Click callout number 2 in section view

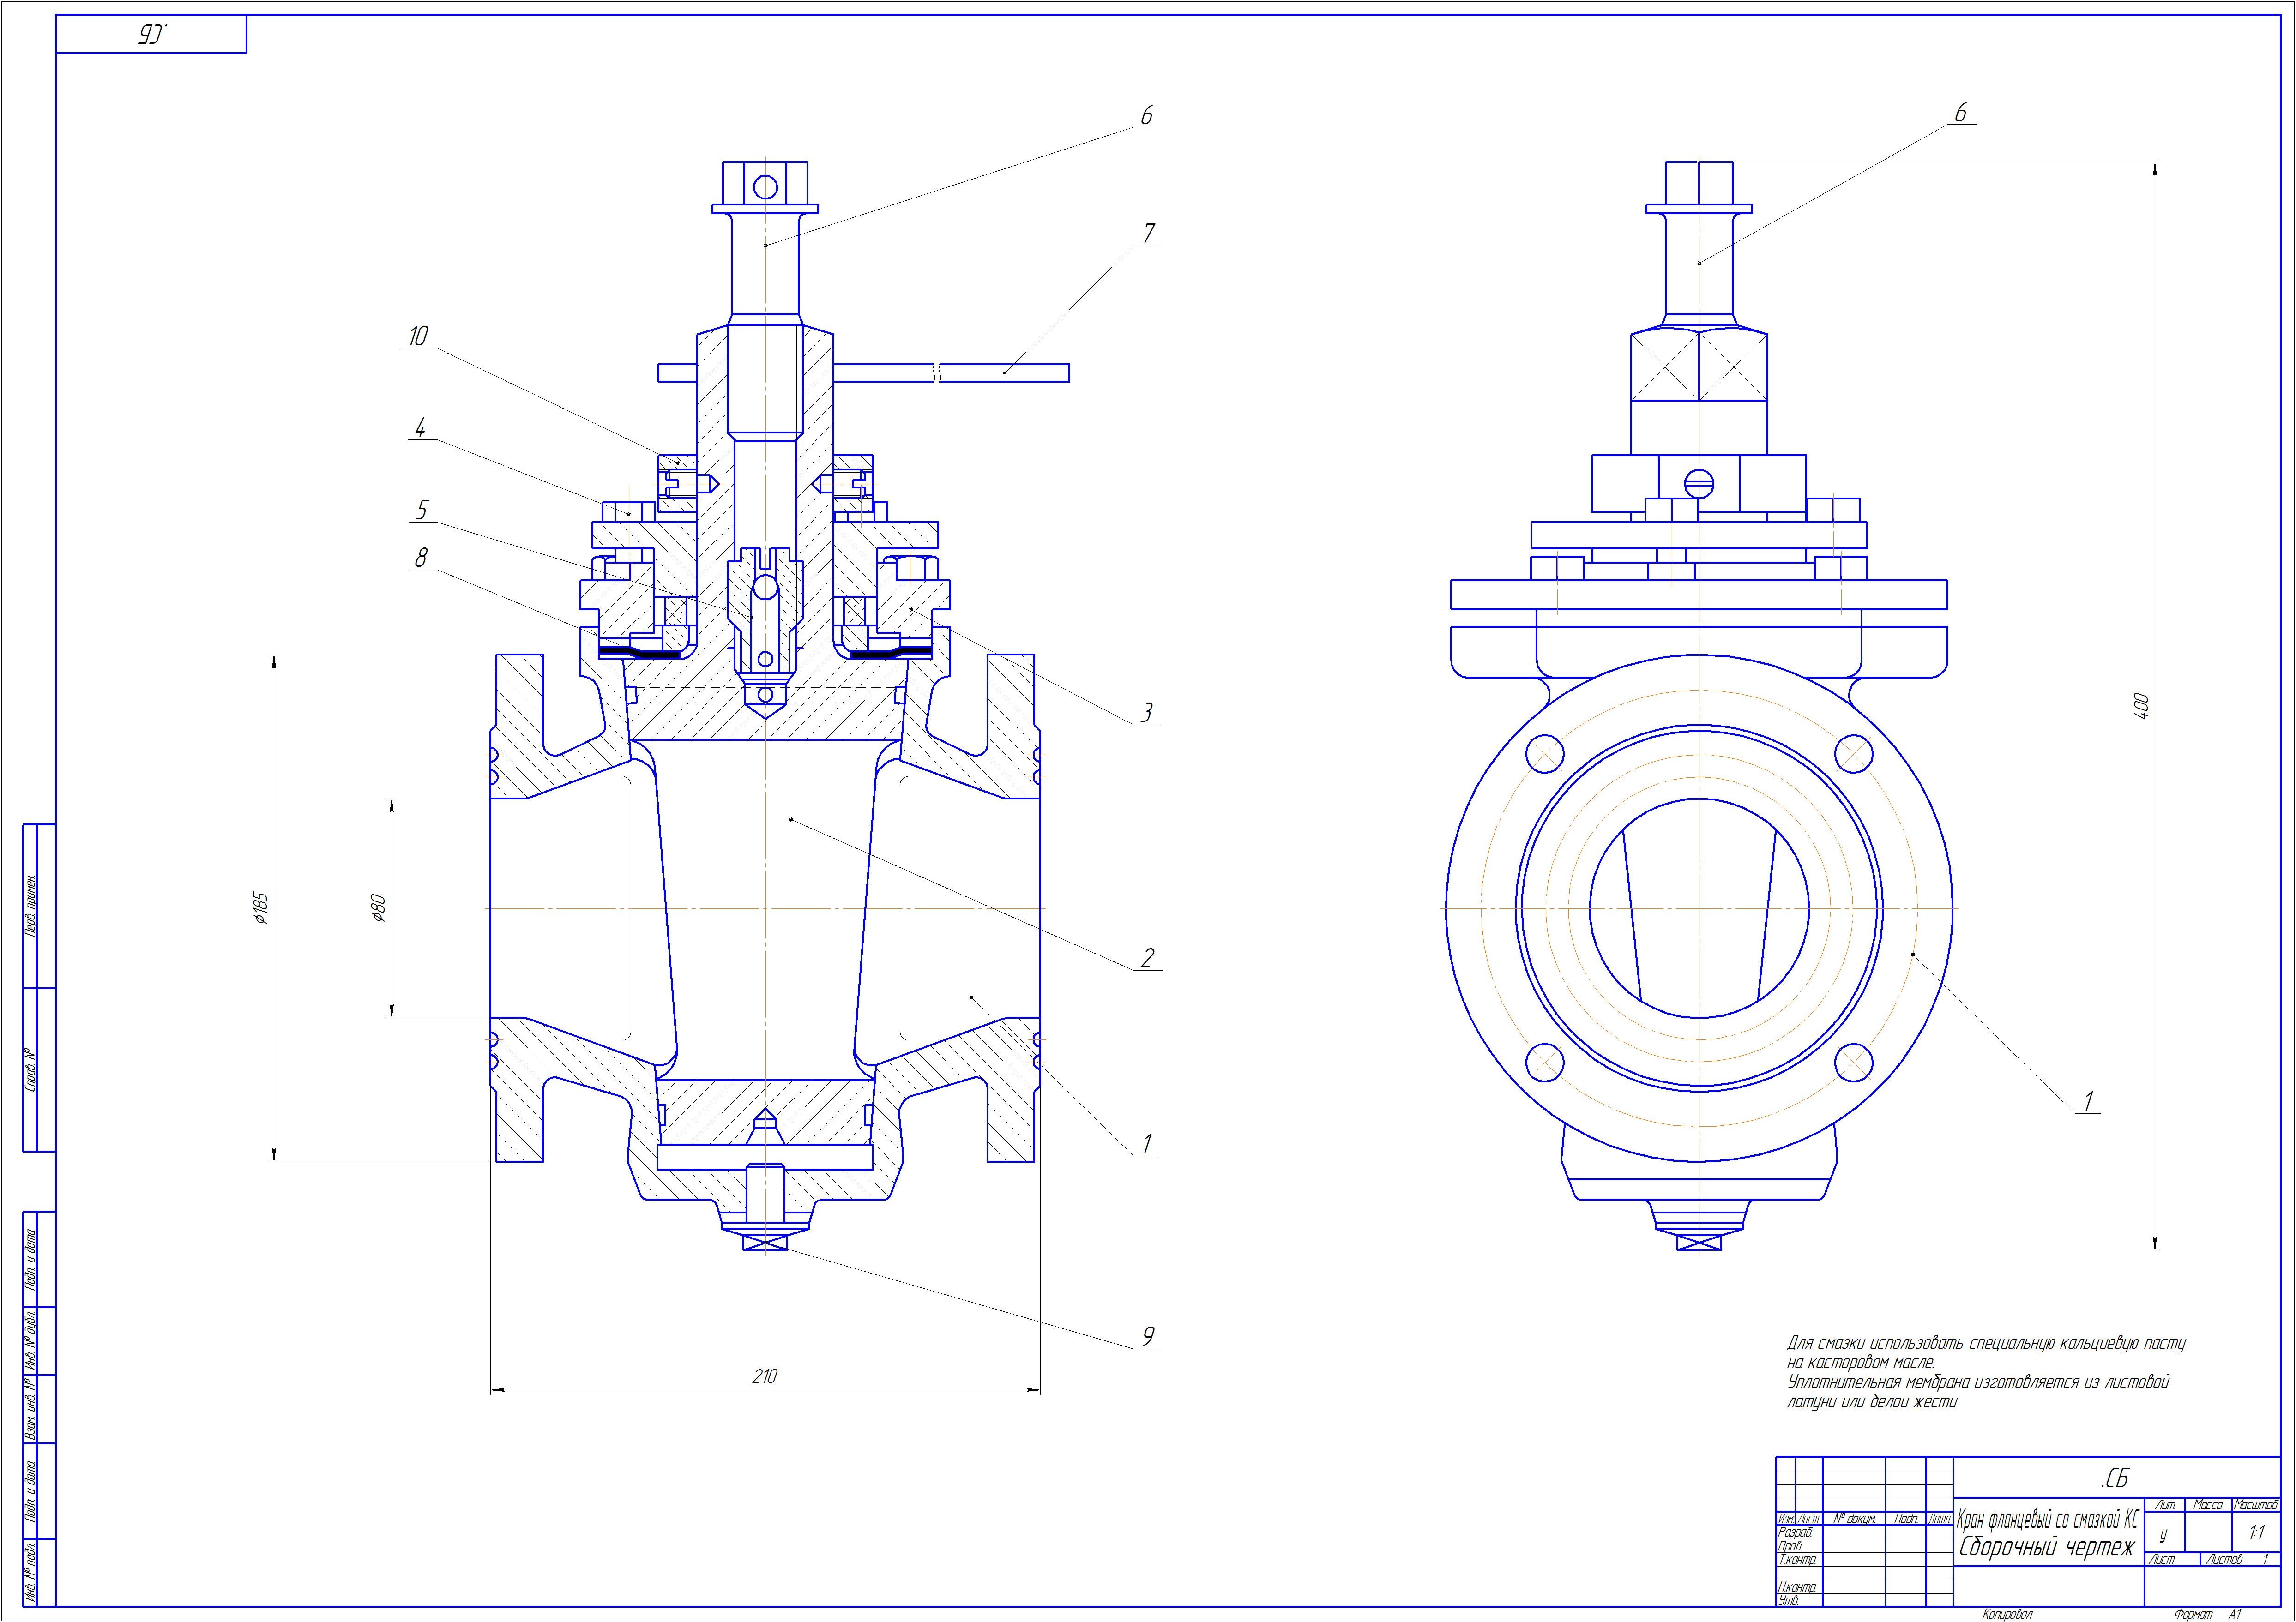coord(1147,958)
